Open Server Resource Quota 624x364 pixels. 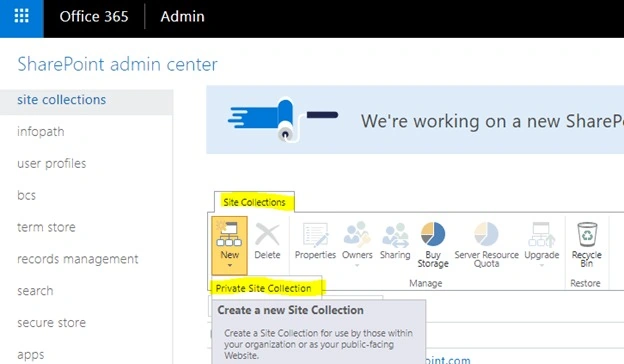tap(486, 245)
